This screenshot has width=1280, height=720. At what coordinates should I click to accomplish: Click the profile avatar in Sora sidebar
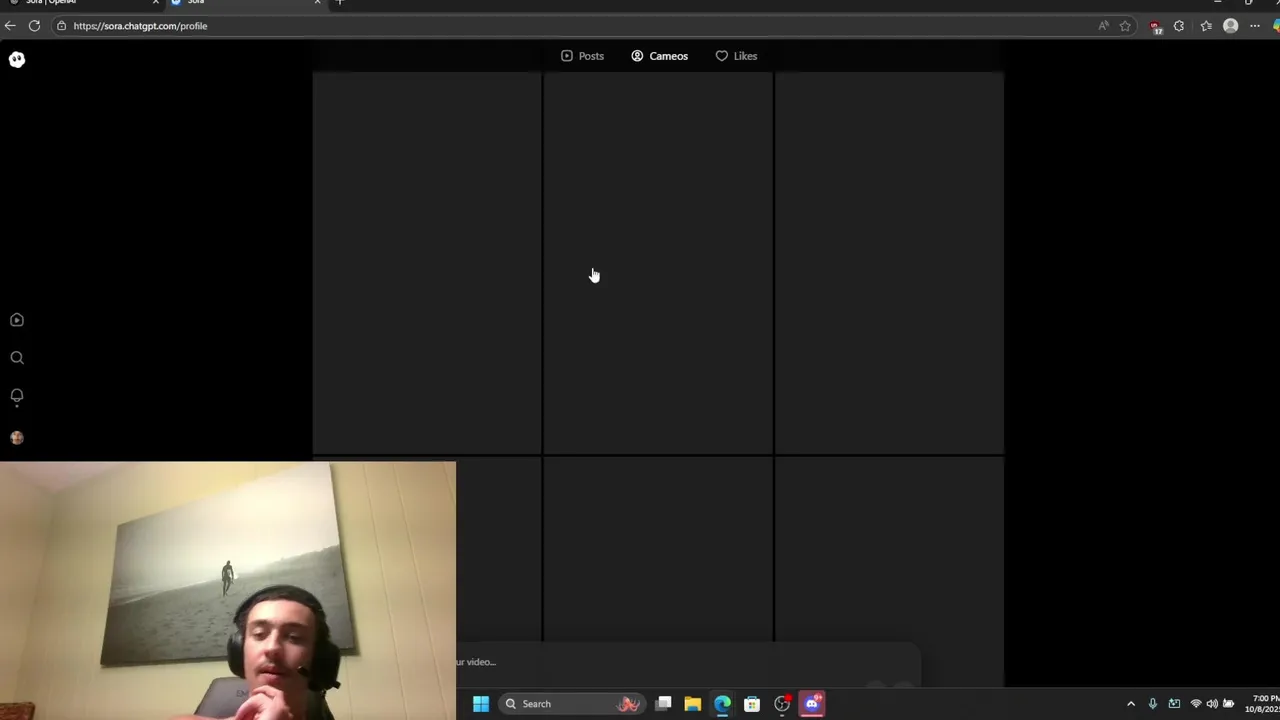coord(17,438)
